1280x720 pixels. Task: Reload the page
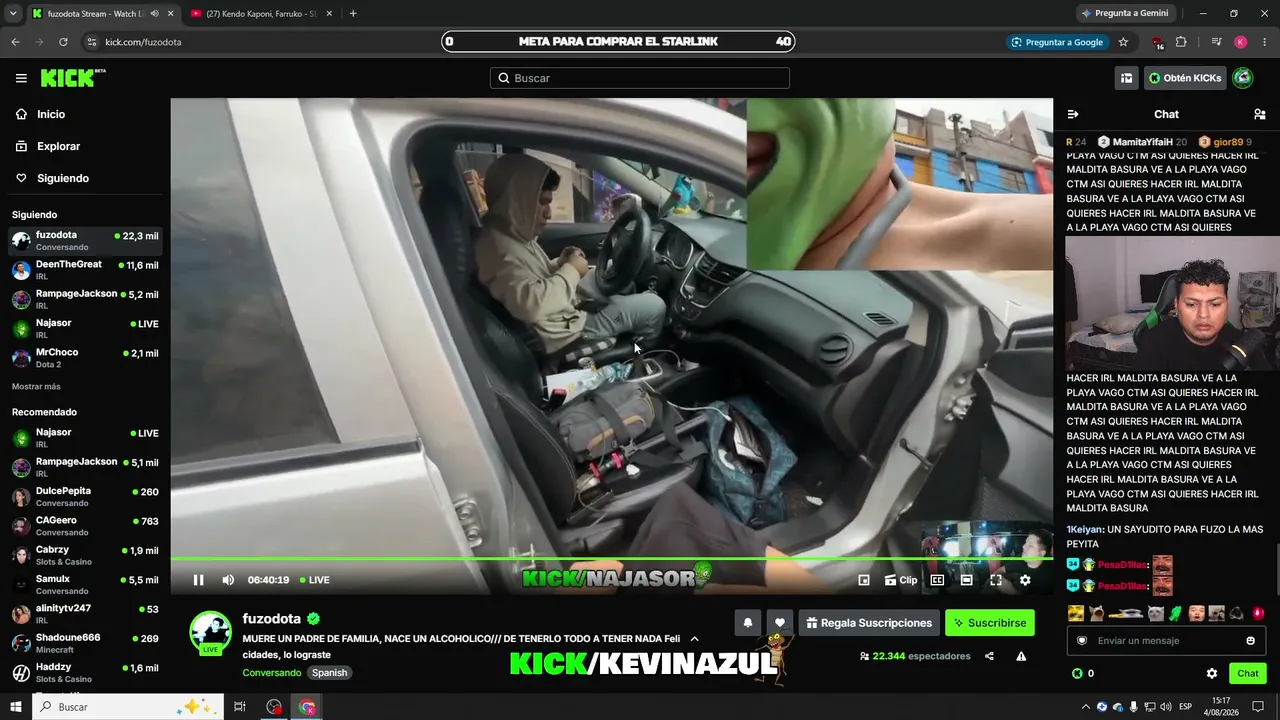(x=63, y=42)
